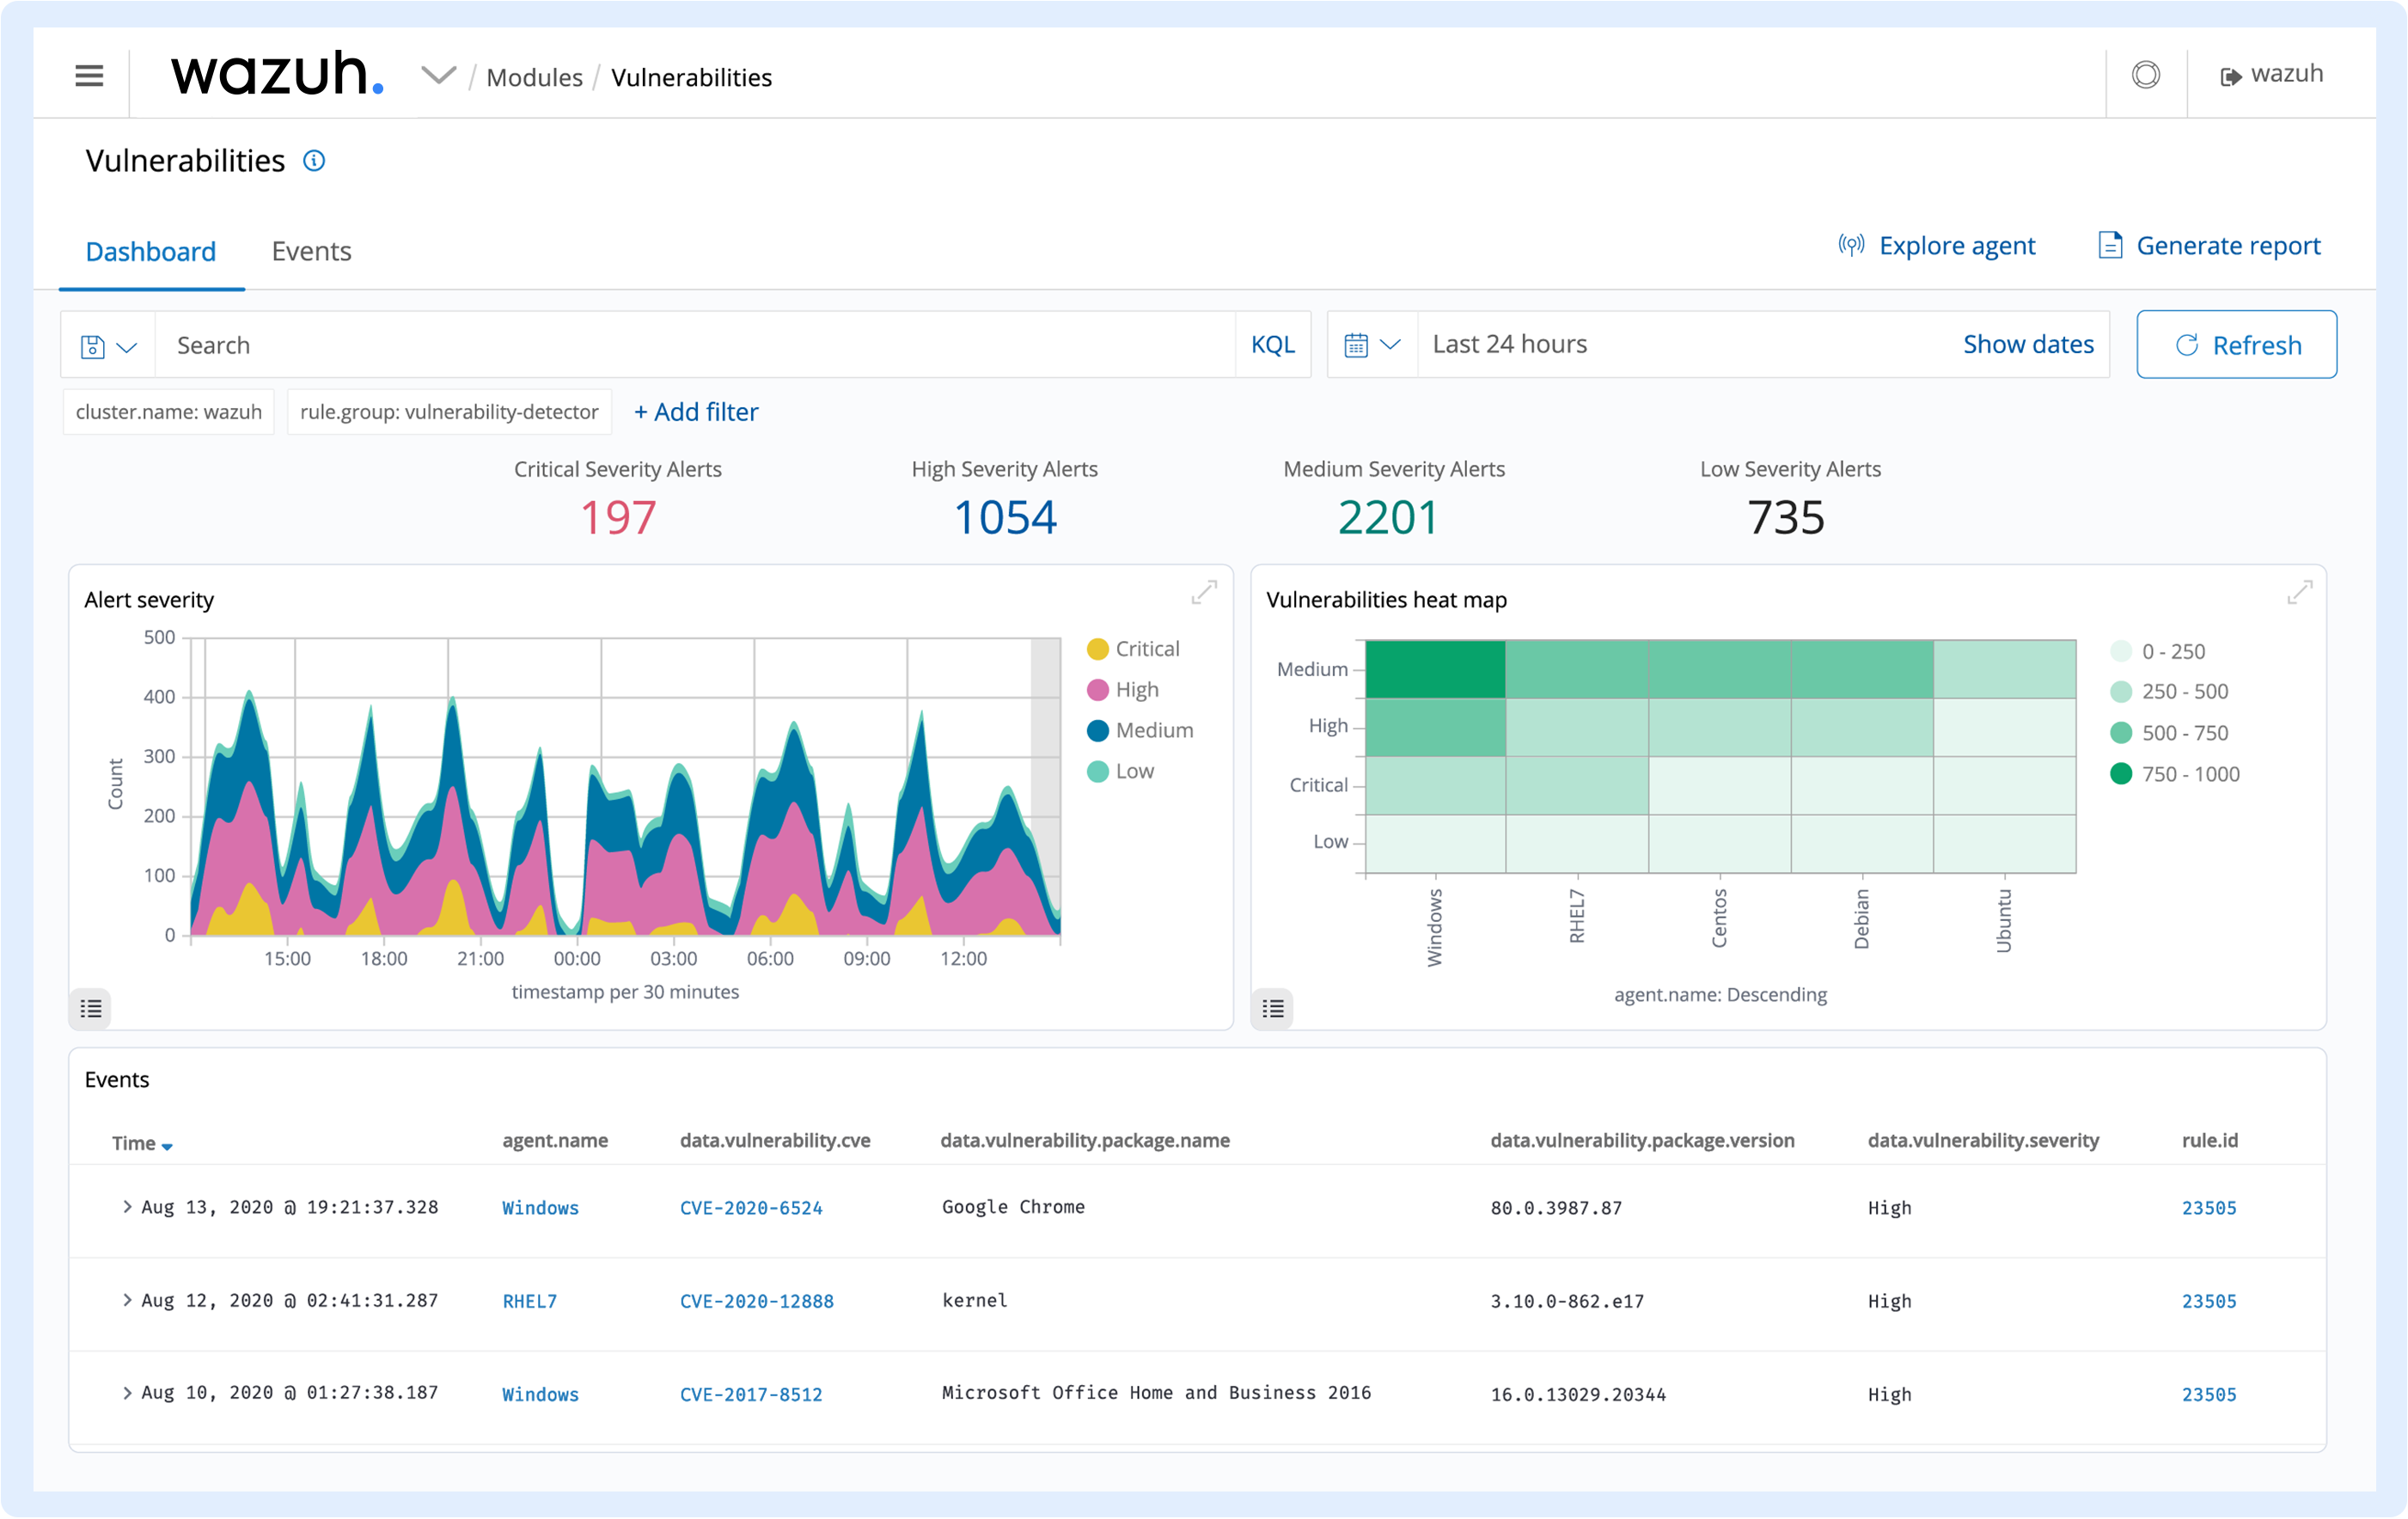
Task: Toggle the Critical series in the Alert severity legend
Action: pos(1133,648)
